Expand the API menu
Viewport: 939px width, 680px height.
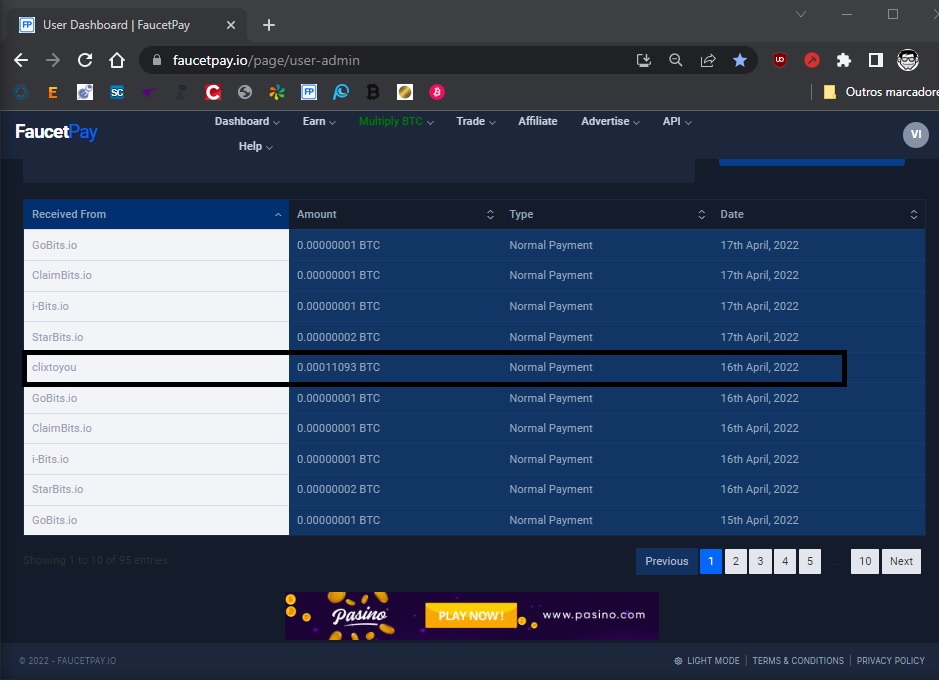click(677, 122)
